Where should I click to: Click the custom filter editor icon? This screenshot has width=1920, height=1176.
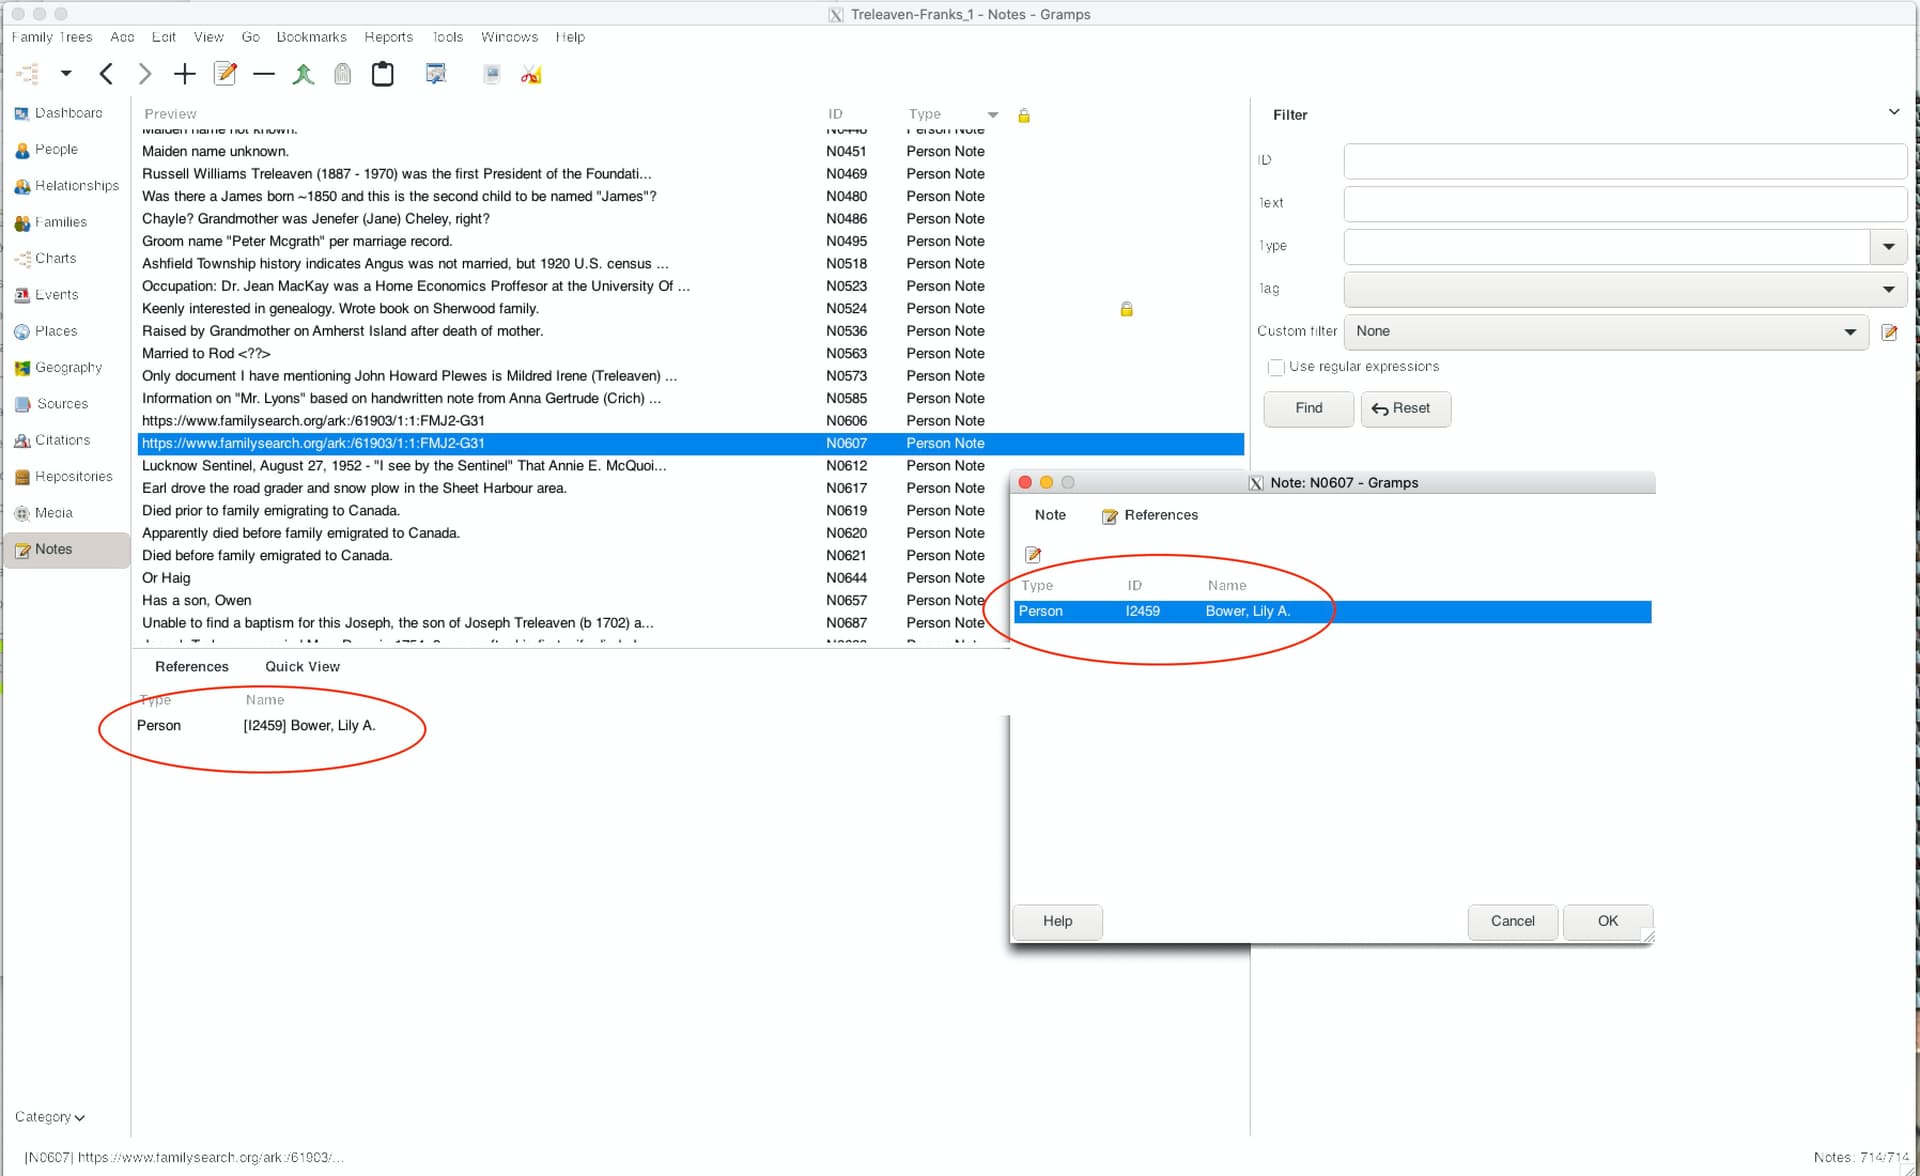[1889, 332]
